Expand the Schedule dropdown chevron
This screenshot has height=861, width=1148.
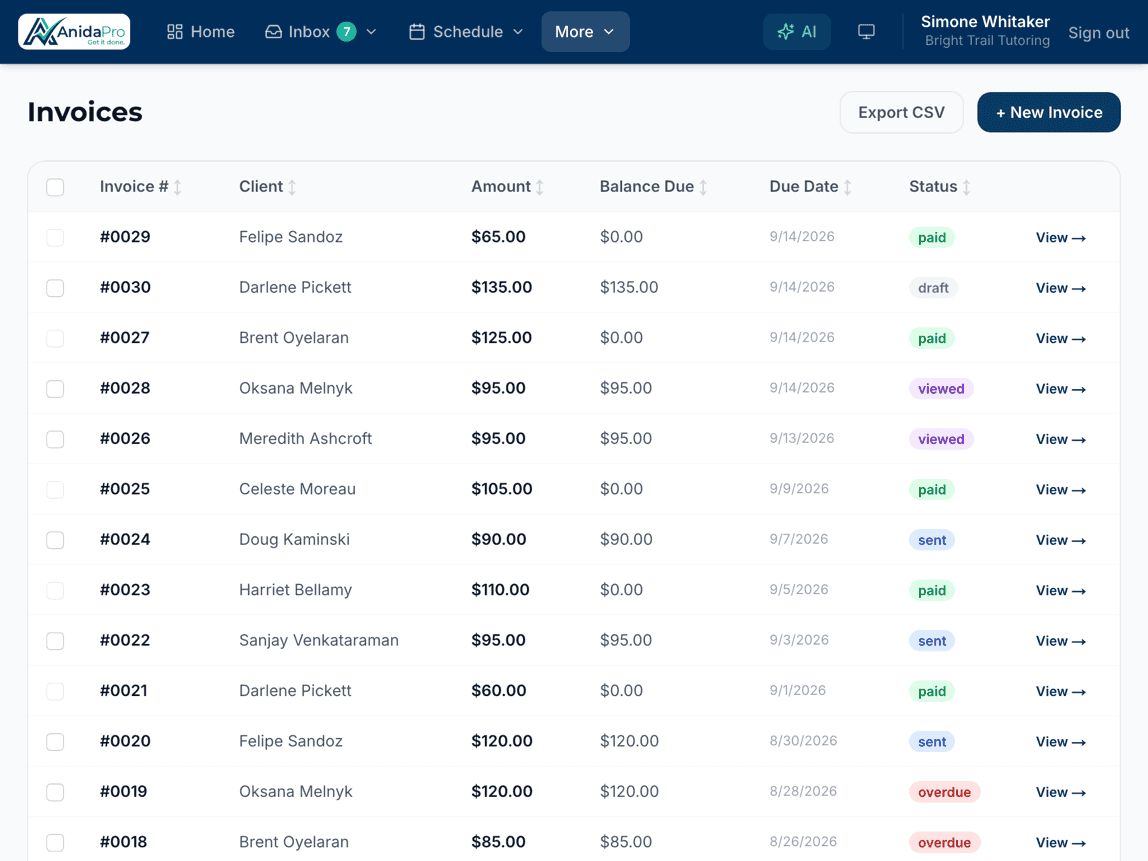518,31
